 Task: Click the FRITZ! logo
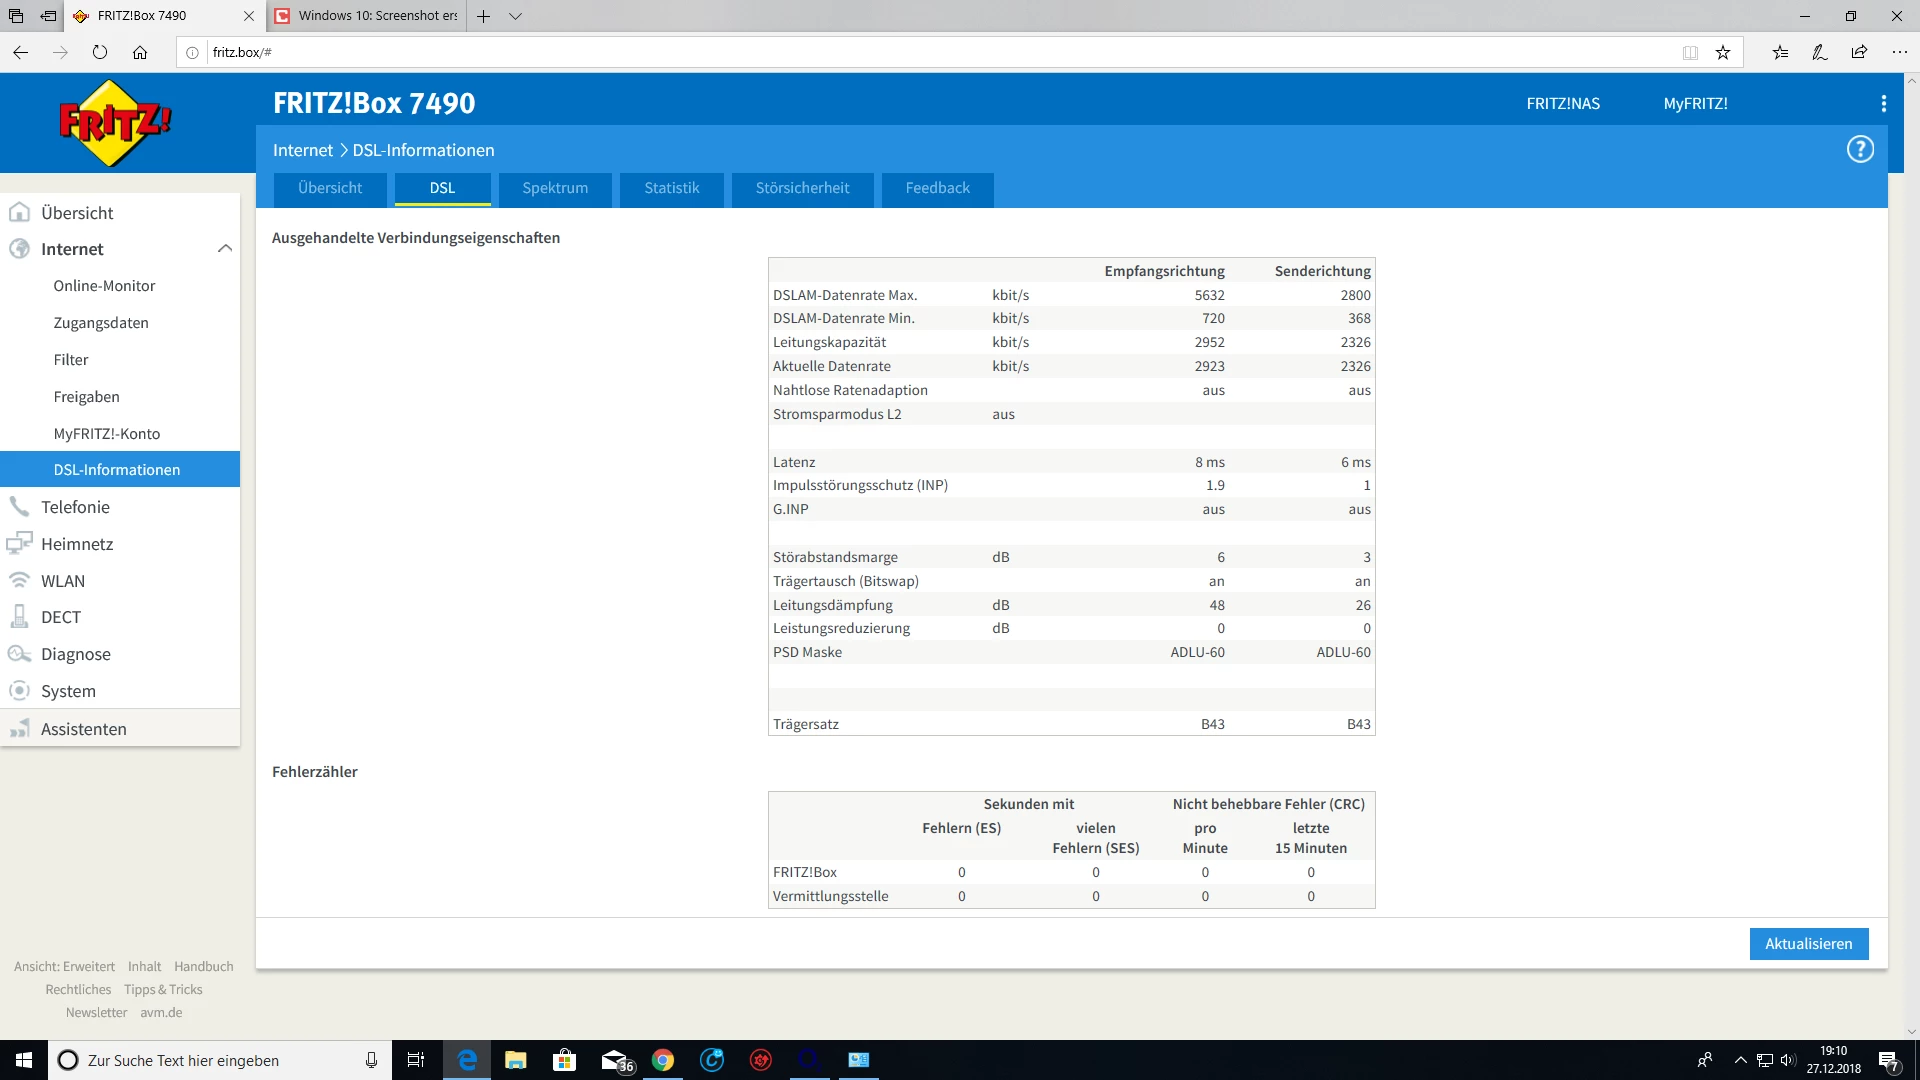[x=115, y=123]
